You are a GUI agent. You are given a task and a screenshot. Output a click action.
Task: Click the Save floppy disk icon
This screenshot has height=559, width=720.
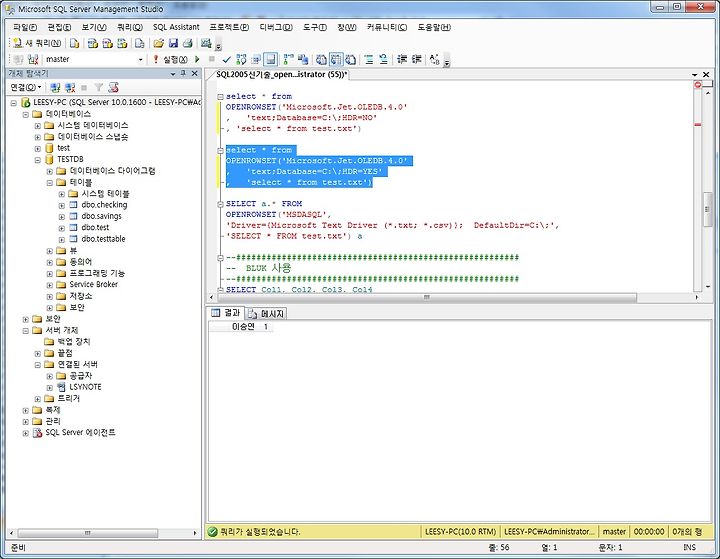[173, 43]
